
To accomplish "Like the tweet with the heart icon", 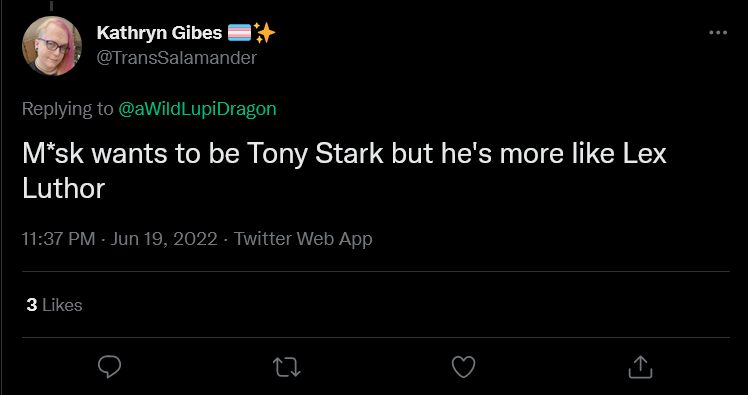I will click(463, 367).
